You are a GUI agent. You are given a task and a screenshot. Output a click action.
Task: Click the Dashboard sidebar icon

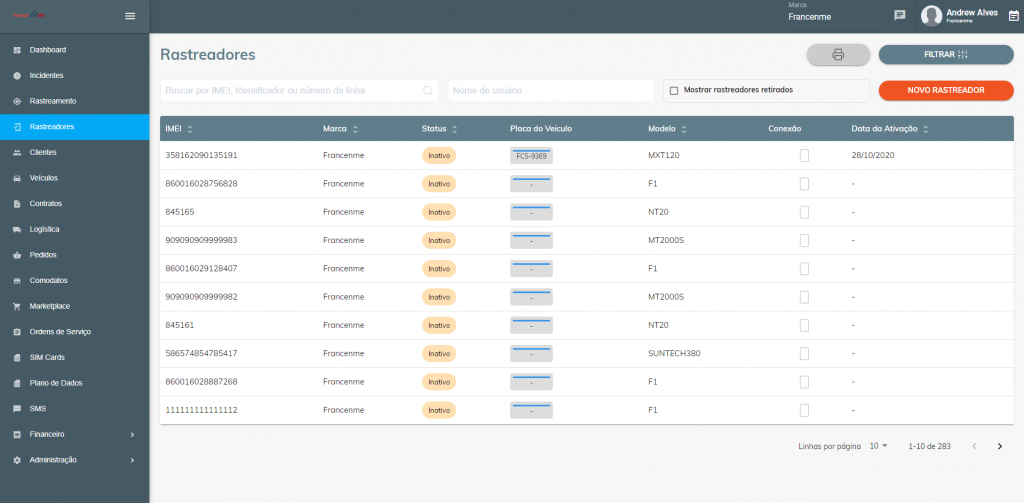(x=18, y=50)
